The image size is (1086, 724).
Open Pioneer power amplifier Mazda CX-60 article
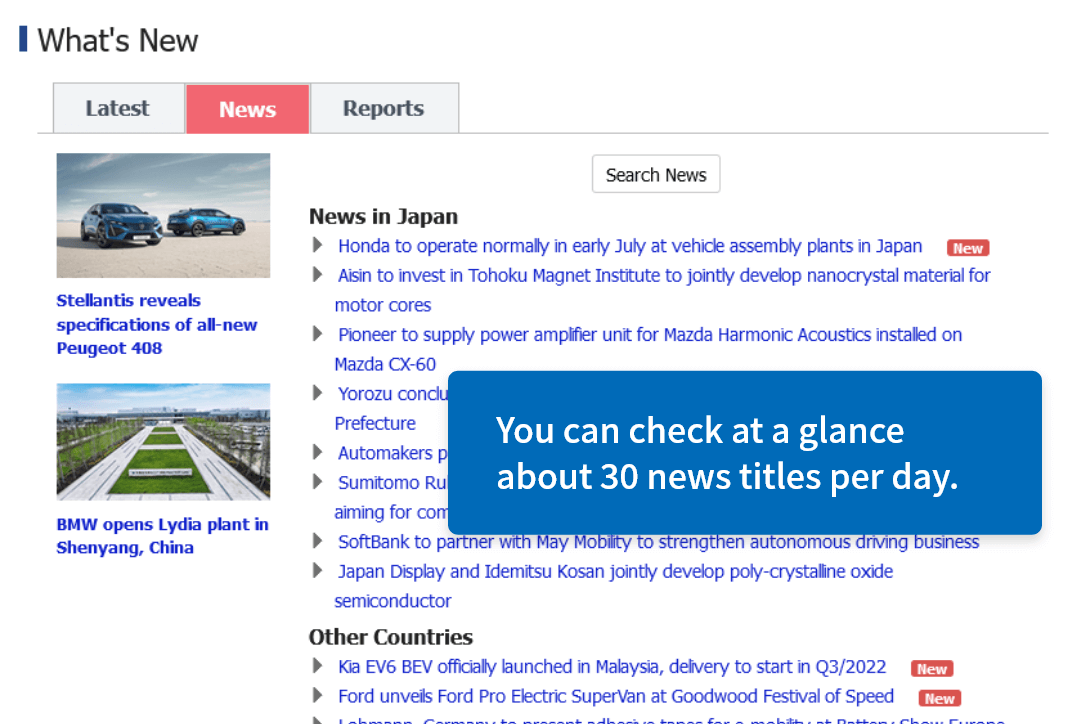[x=648, y=349]
